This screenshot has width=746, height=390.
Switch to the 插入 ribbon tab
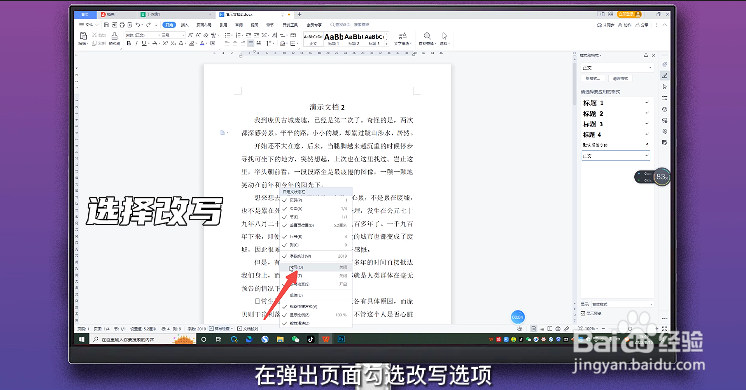(185, 25)
